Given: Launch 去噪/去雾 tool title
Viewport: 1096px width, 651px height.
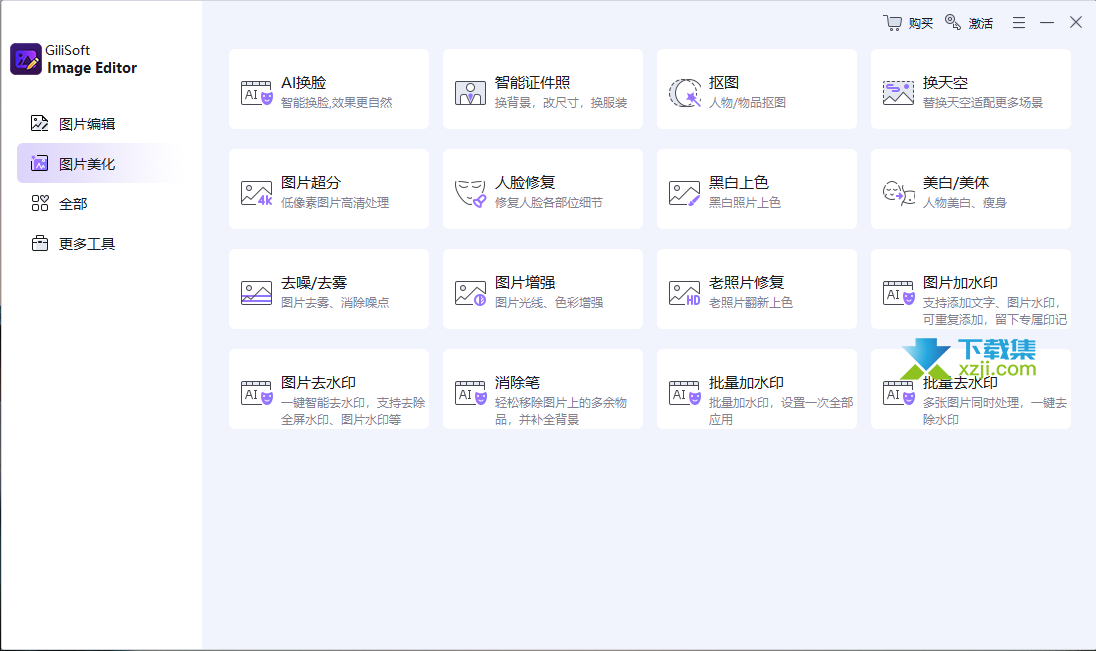Looking at the screenshot, I should coord(314,282).
